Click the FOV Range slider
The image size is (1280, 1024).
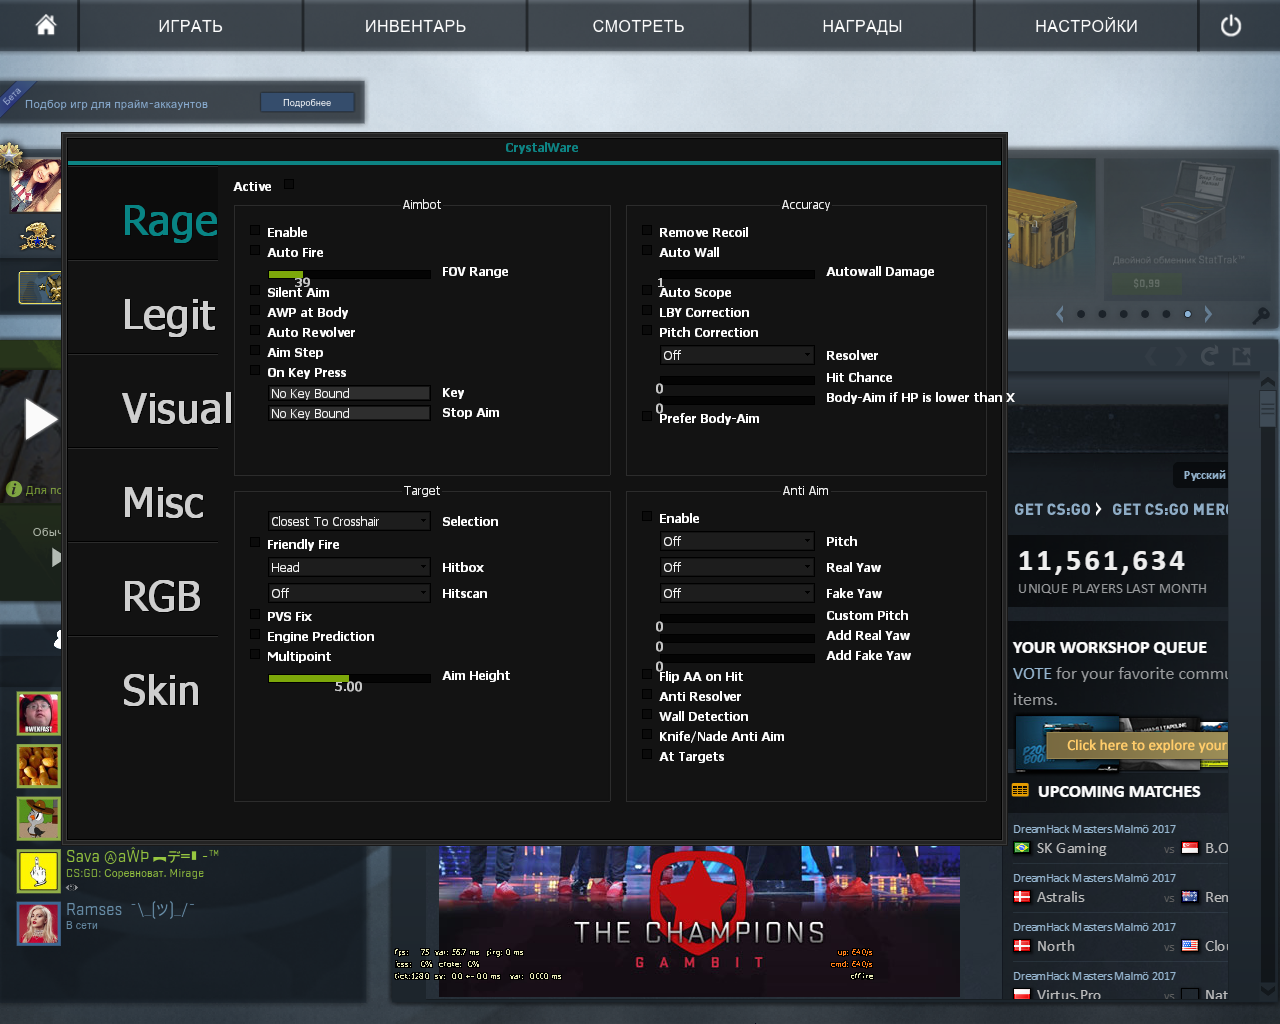coord(349,274)
